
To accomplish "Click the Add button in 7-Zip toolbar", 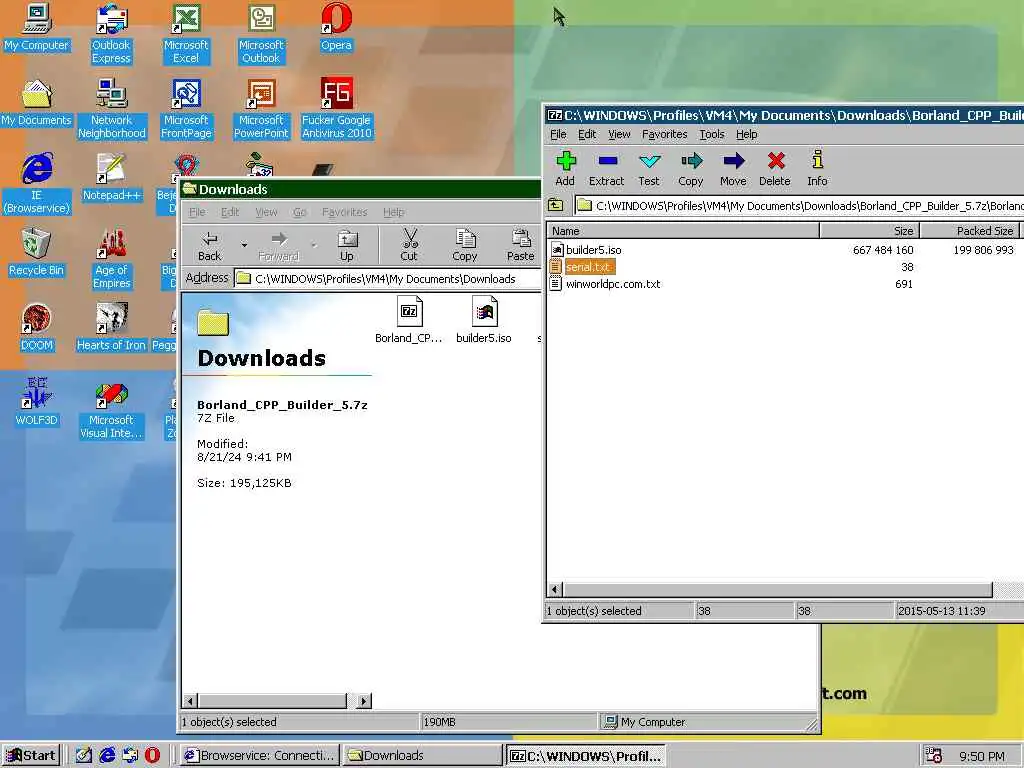I will (x=565, y=168).
